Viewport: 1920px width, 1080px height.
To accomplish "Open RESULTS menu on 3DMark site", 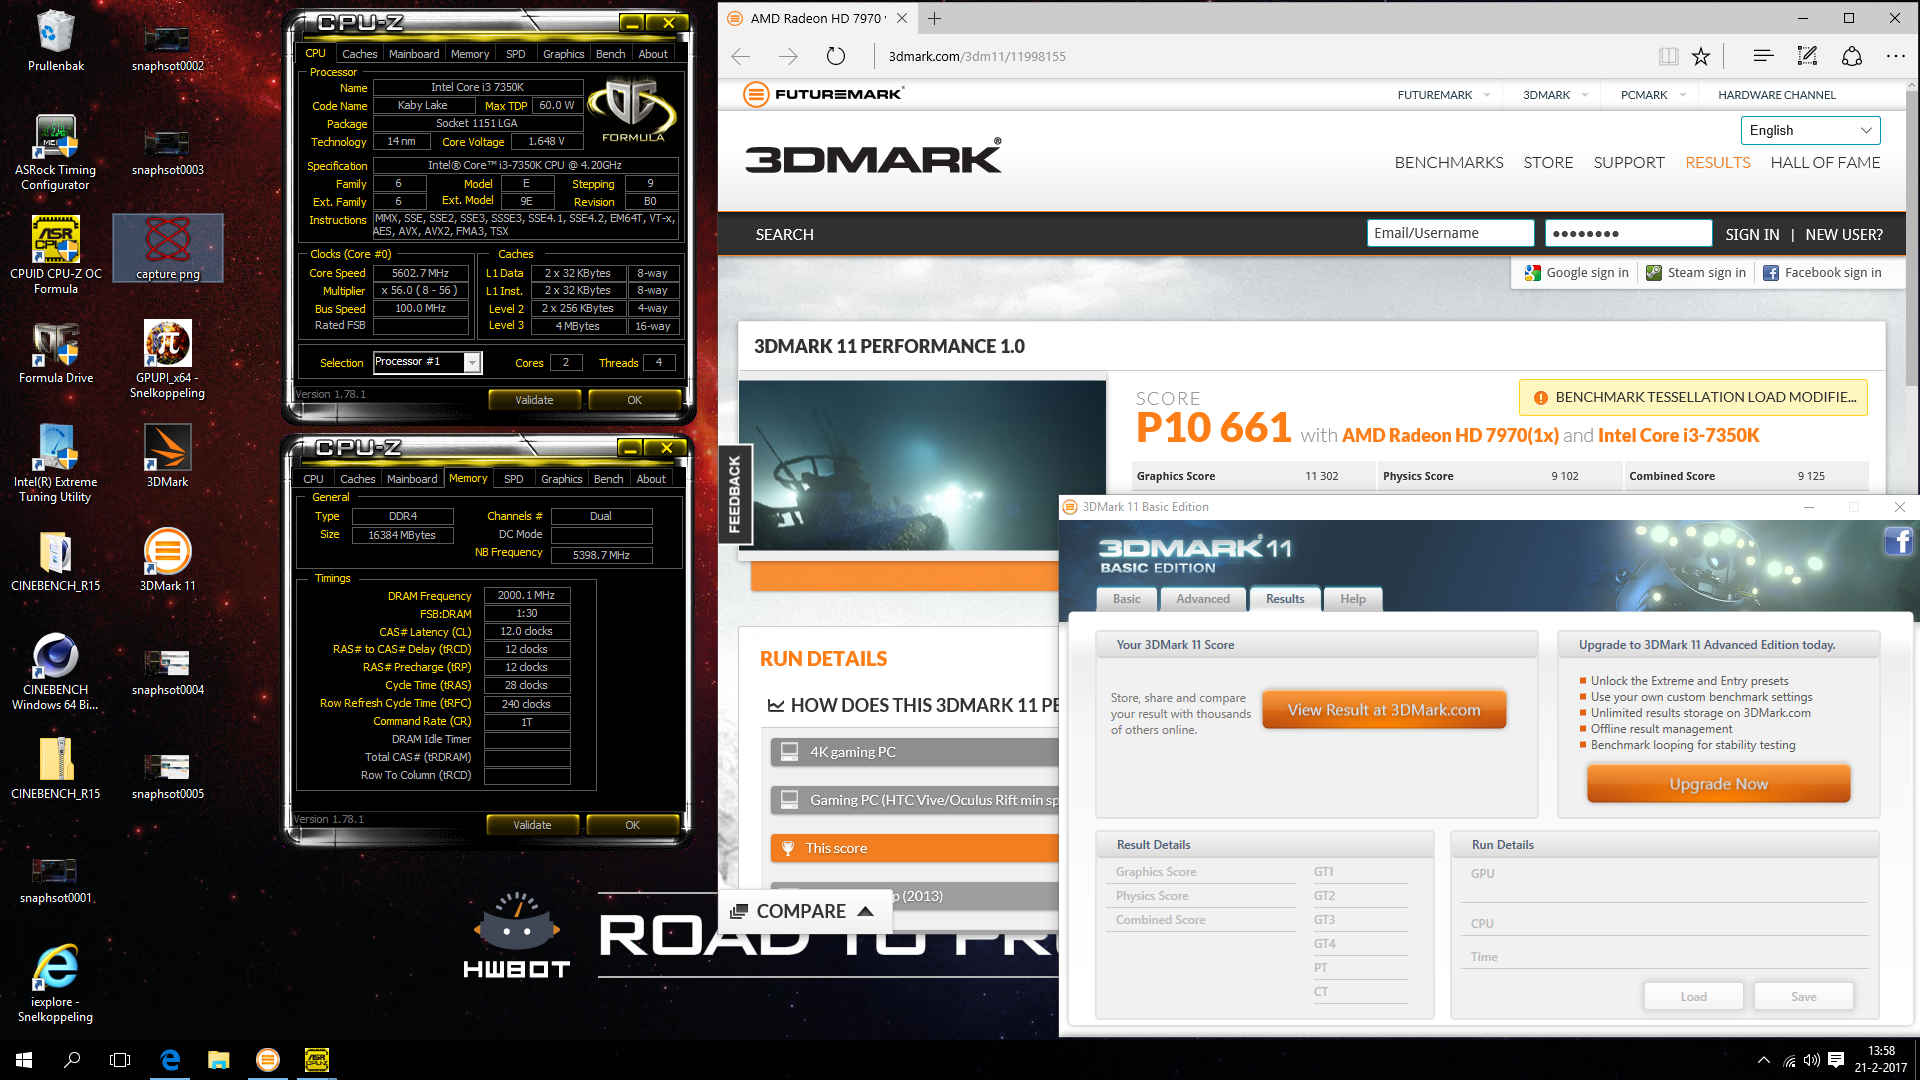I will coord(1718,162).
